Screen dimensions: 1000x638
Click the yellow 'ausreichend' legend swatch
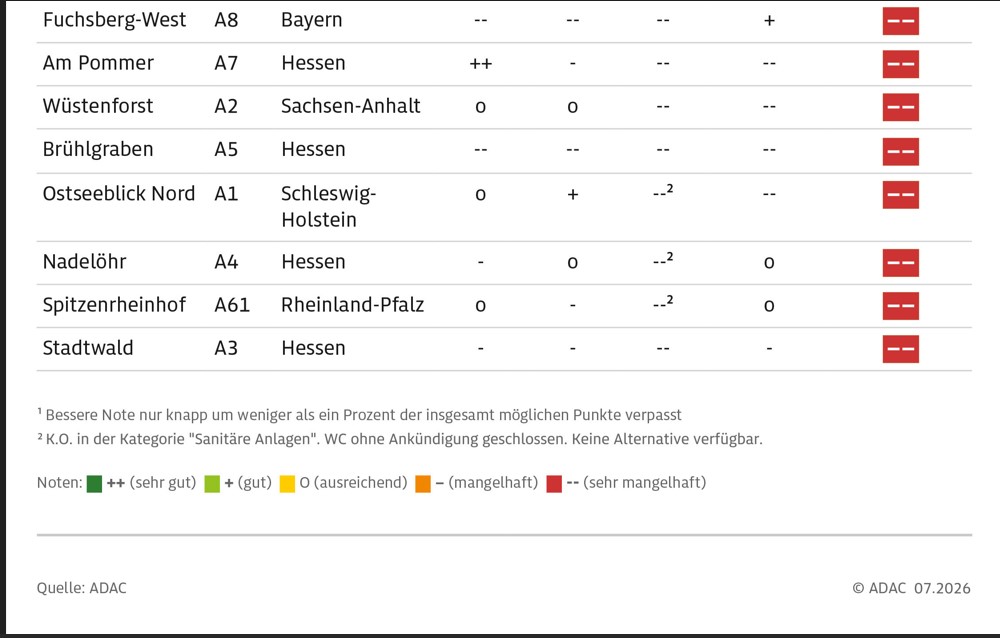pos(288,484)
